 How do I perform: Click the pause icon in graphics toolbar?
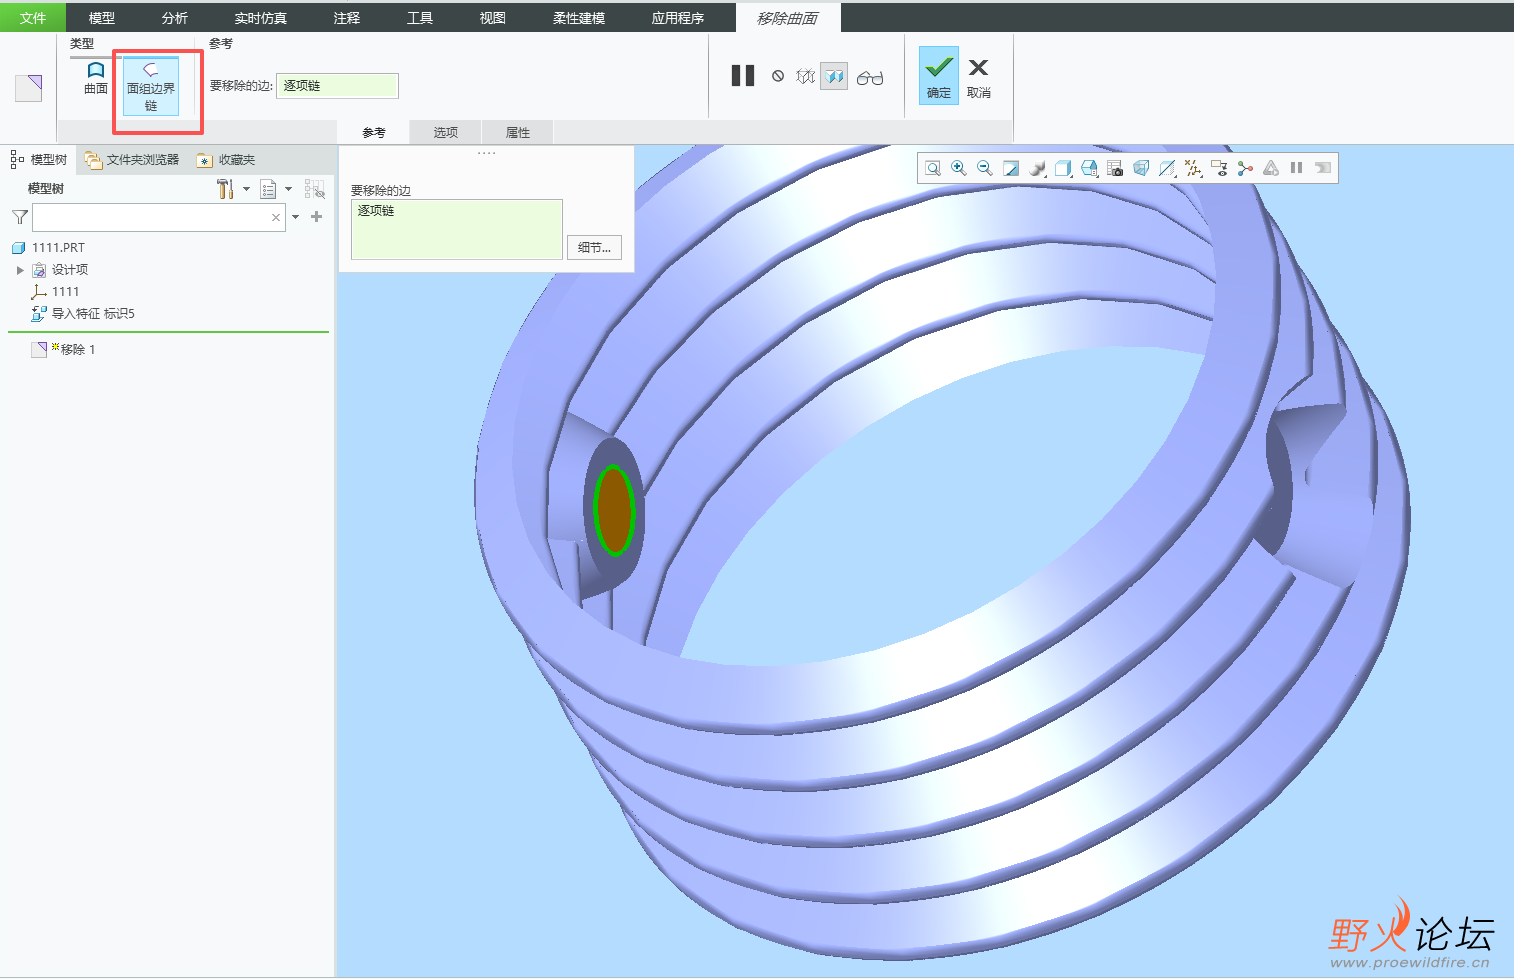tap(1297, 168)
